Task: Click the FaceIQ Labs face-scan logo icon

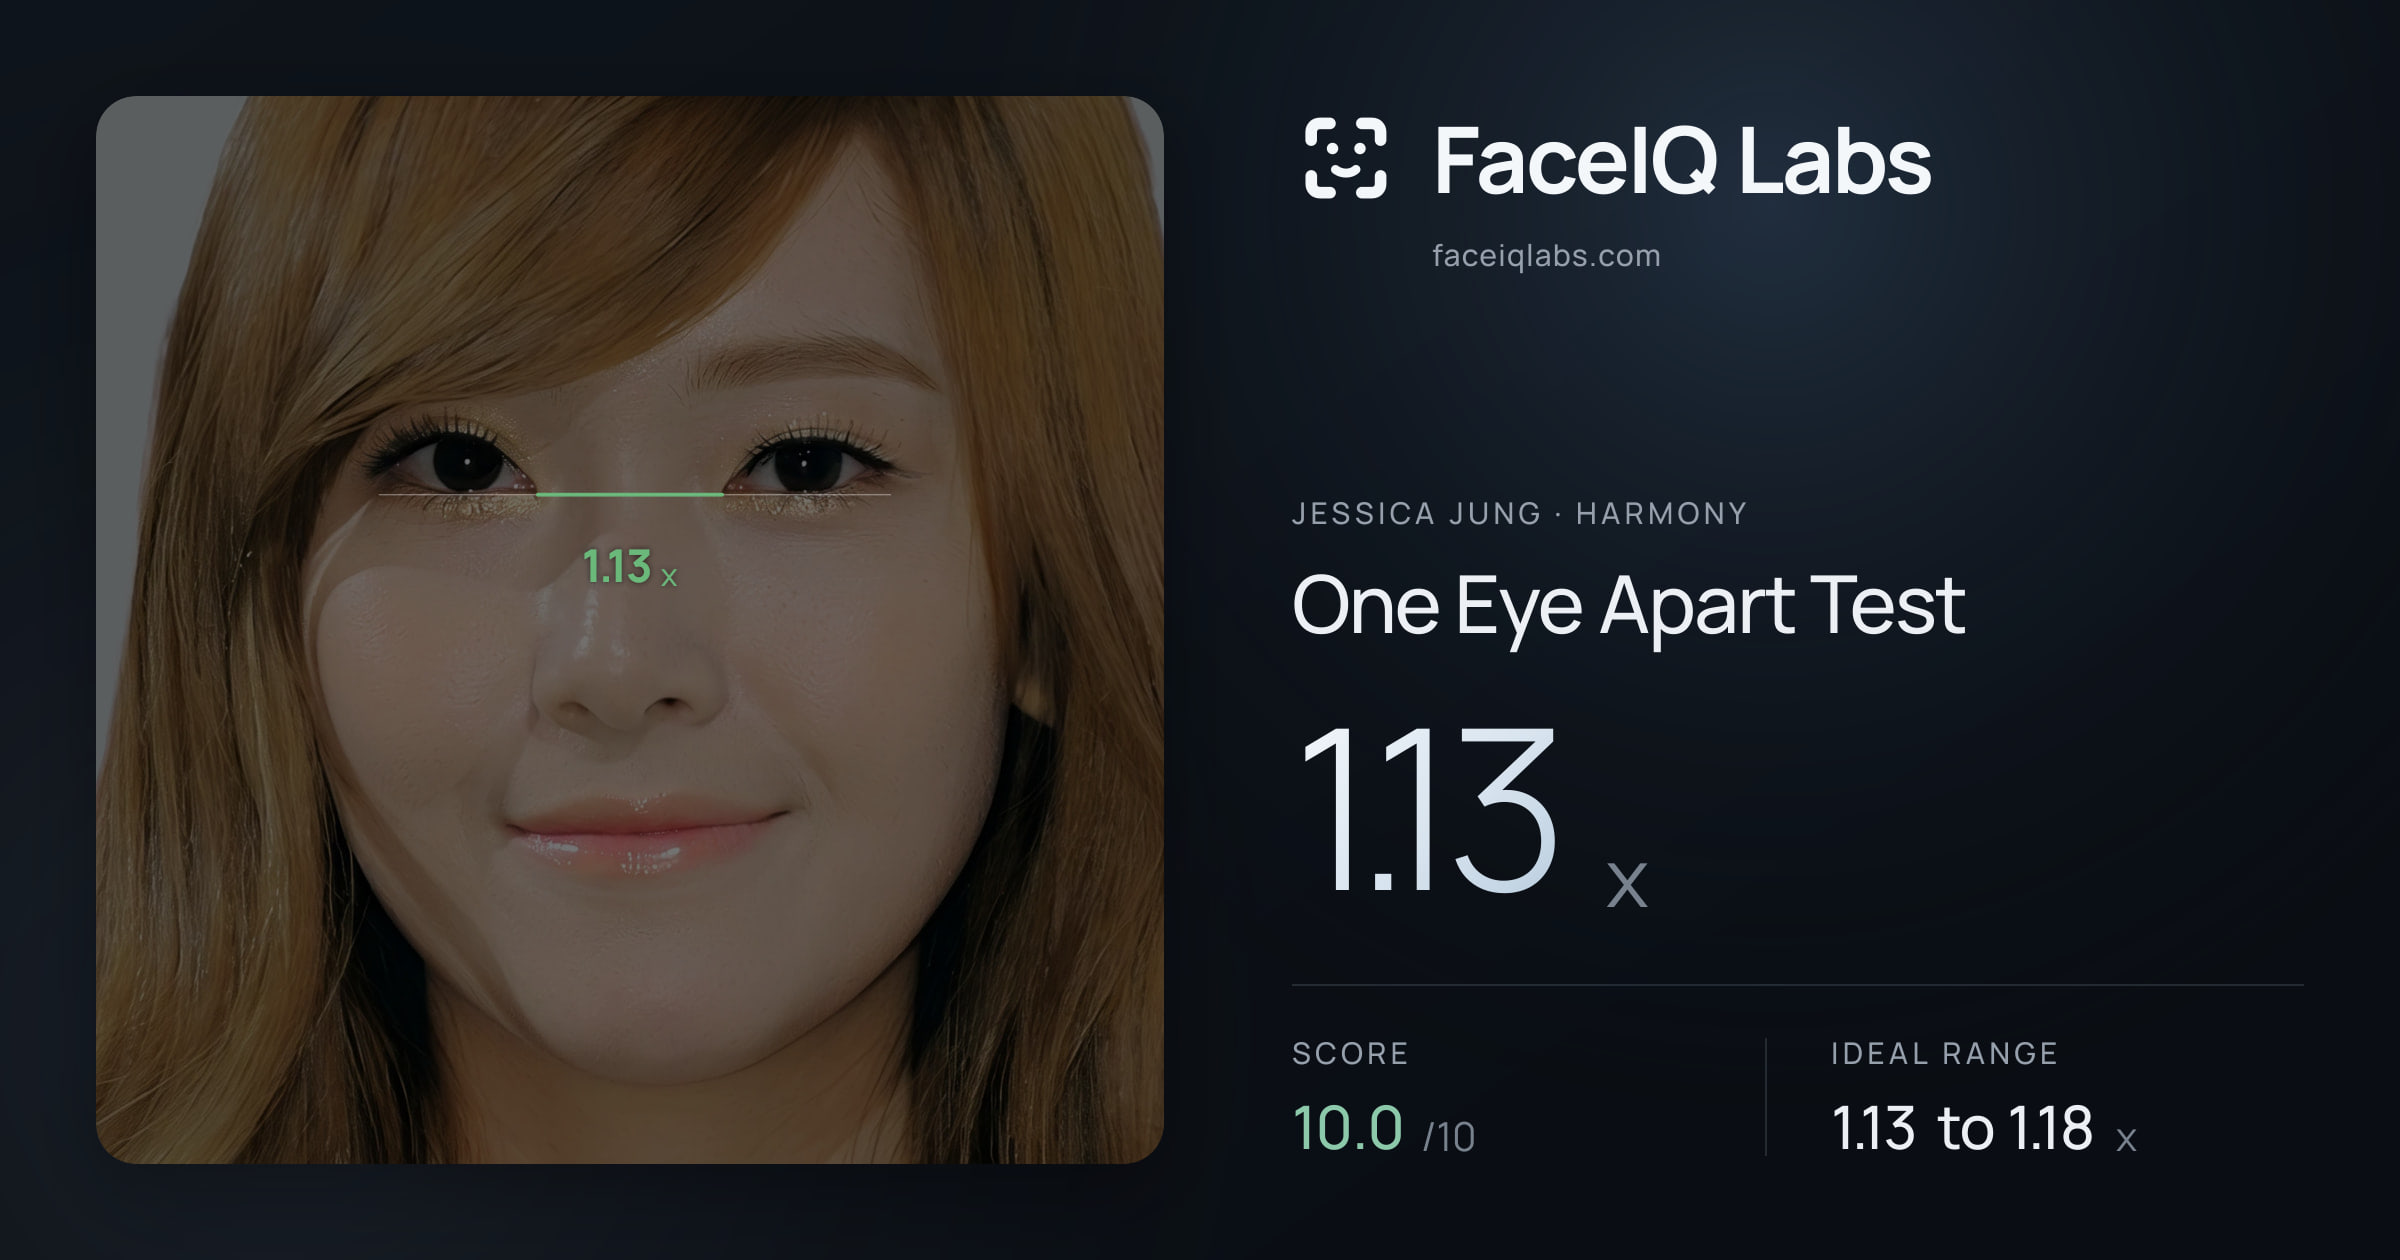Action: pyautogui.click(x=1345, y=158)
